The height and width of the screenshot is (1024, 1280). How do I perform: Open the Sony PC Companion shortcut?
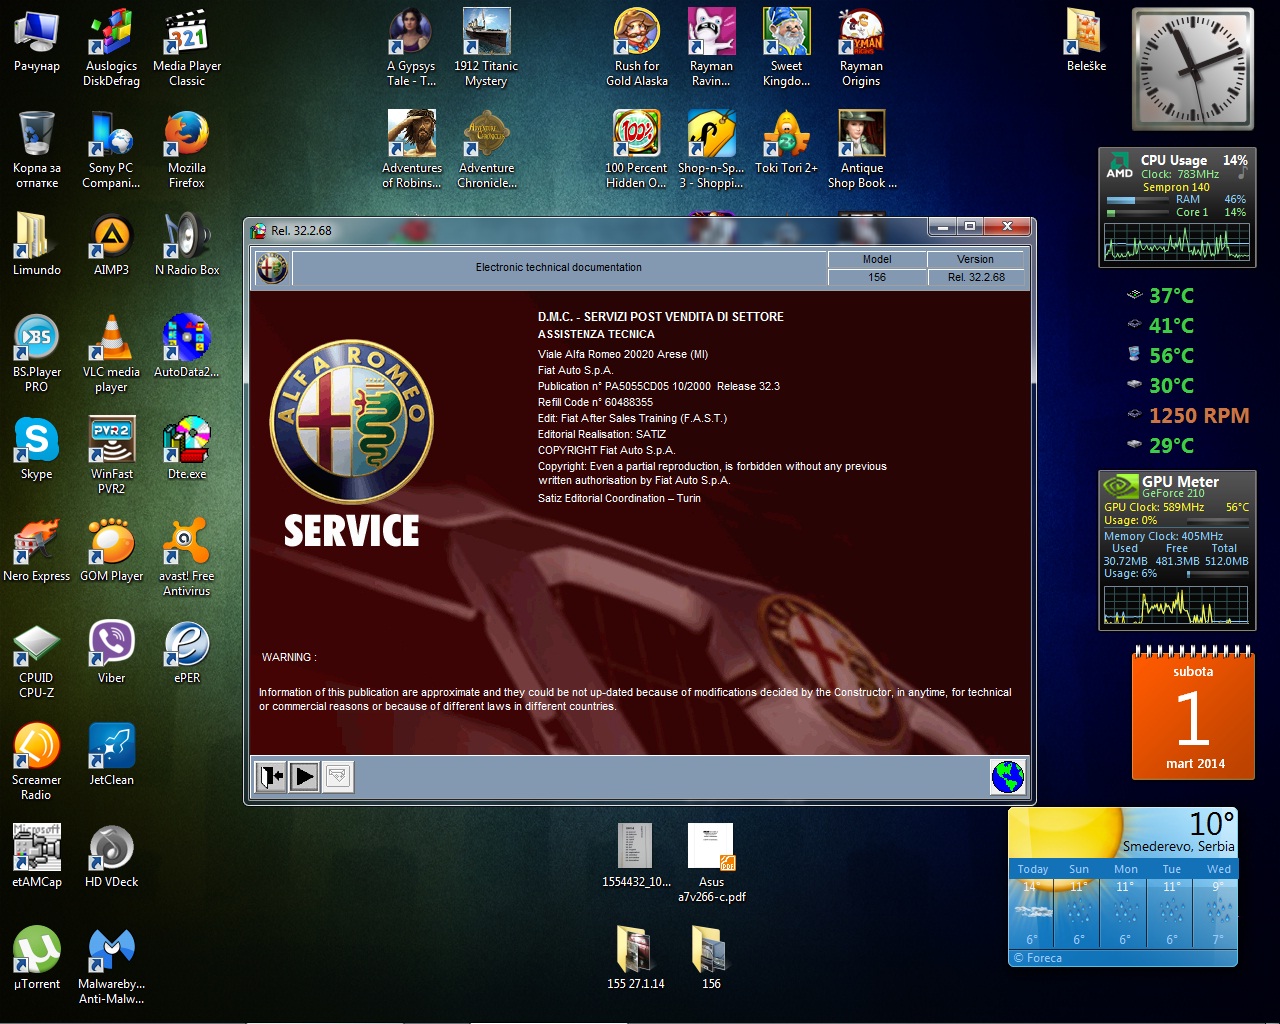coord(112,150)
